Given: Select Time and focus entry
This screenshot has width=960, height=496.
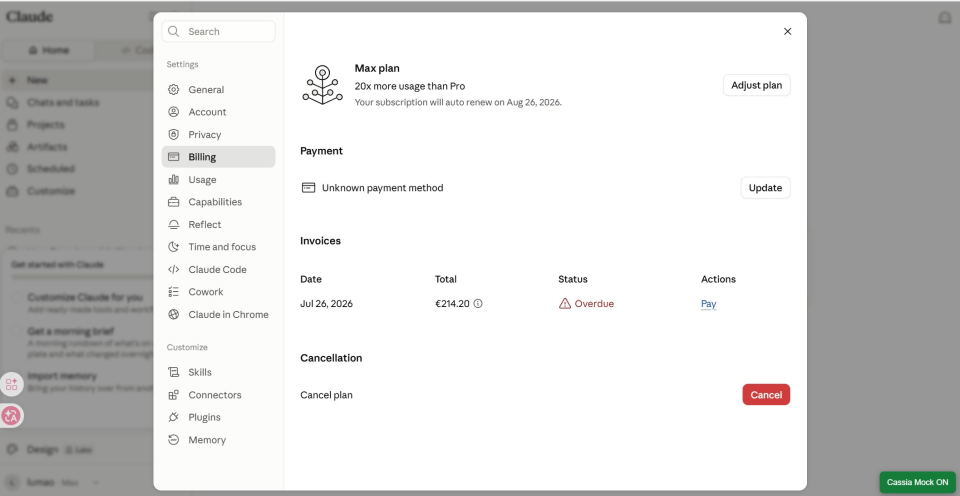Looking at the screenshot, I should 219,247.
